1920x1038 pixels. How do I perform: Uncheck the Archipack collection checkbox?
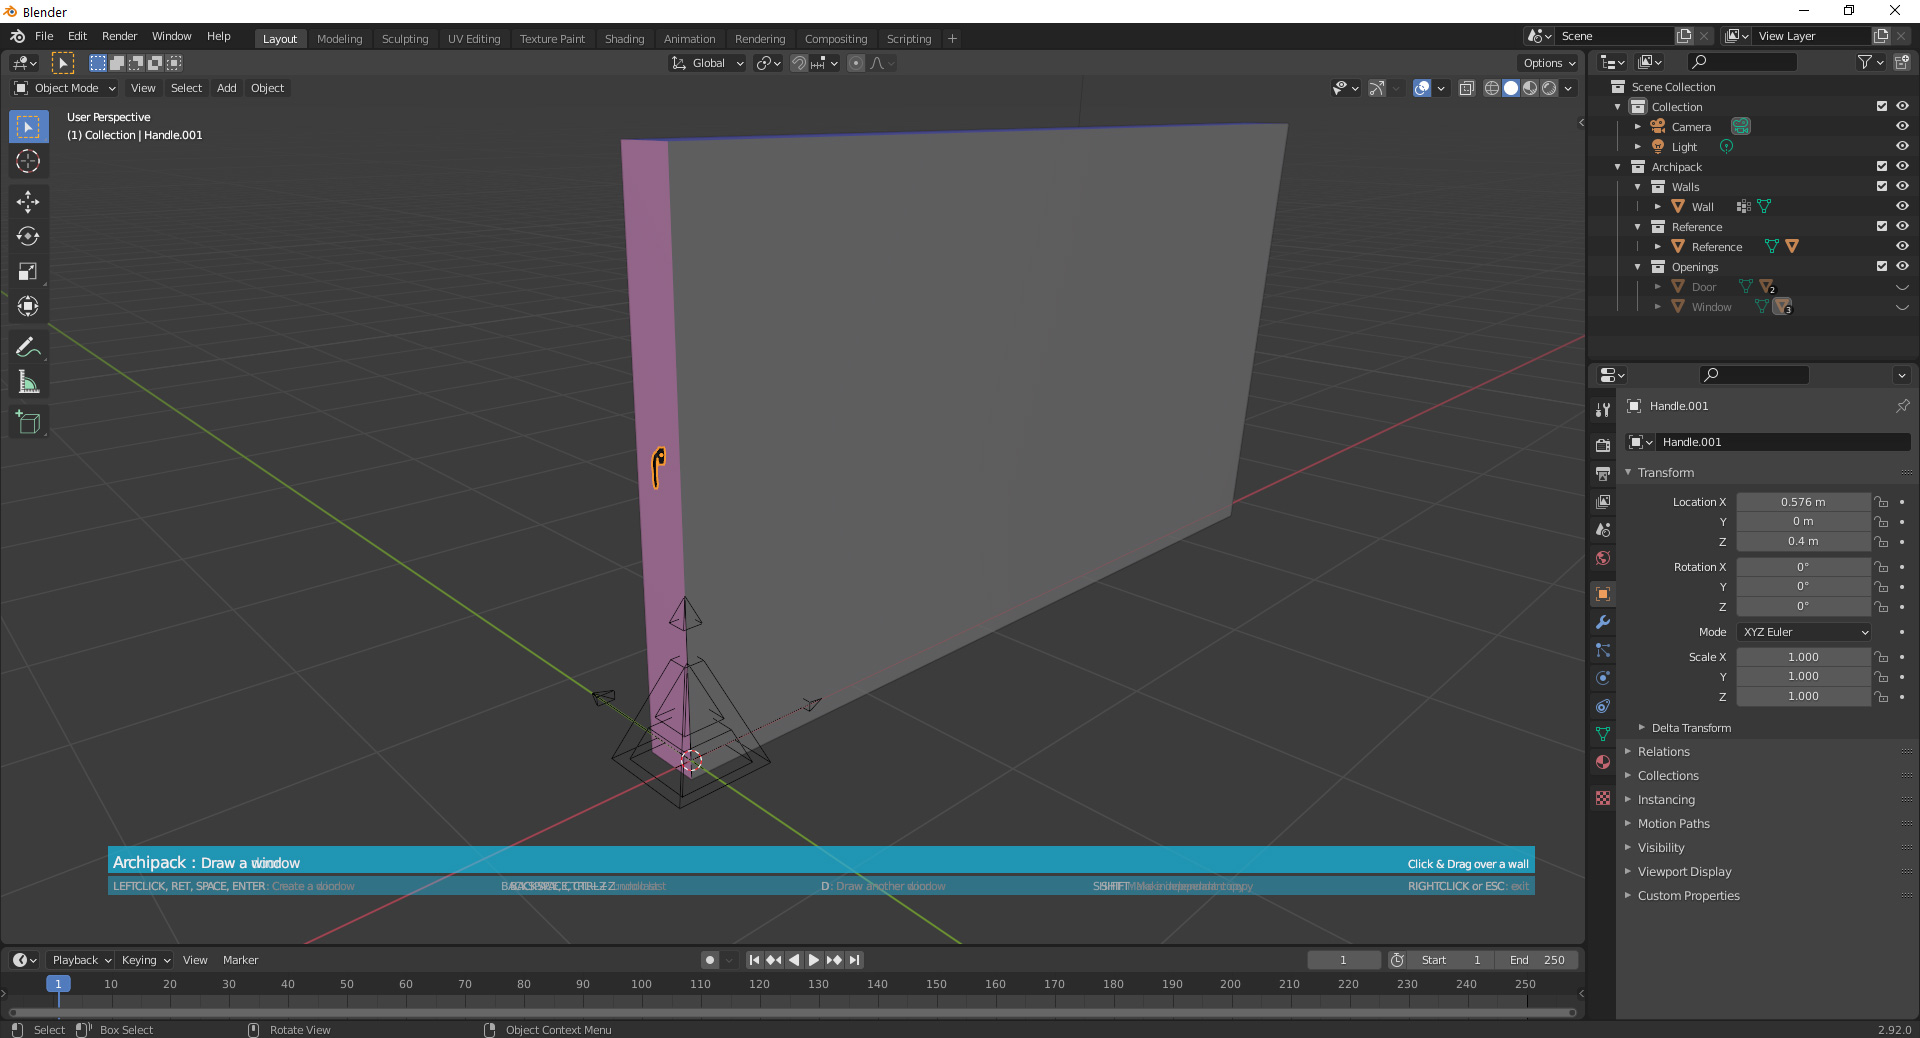pos(1882,166)
